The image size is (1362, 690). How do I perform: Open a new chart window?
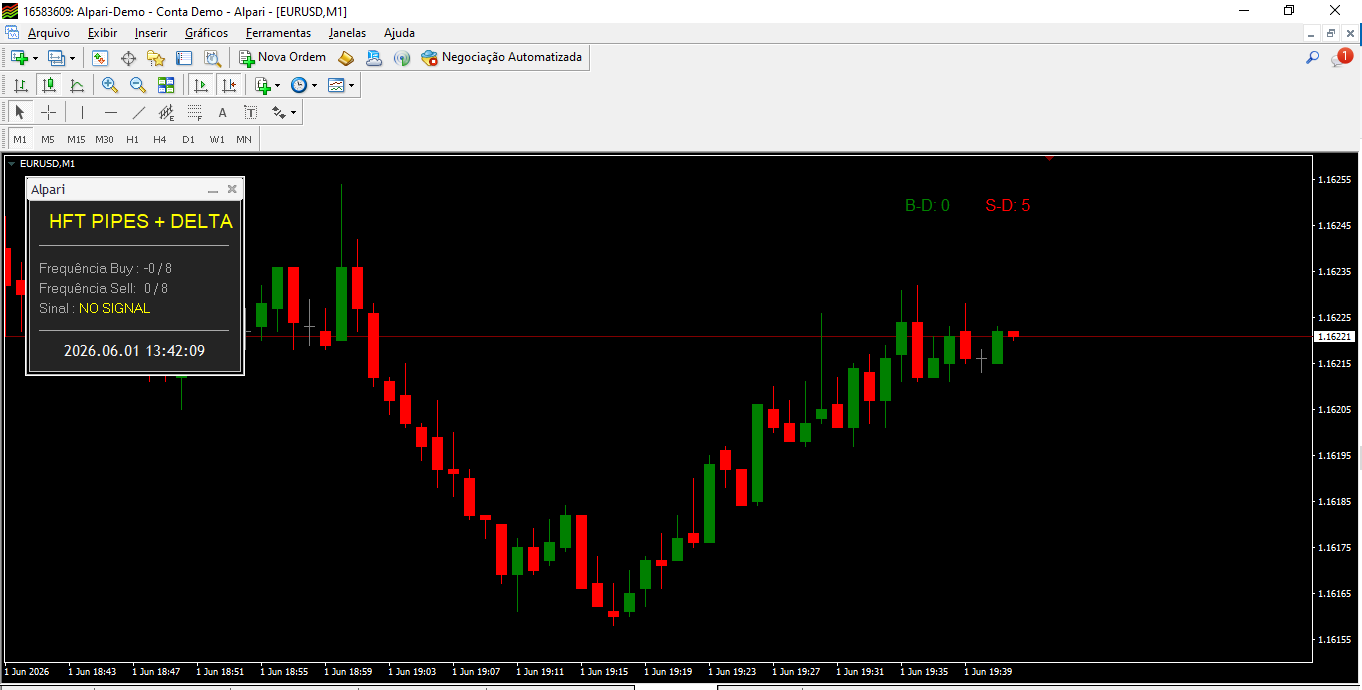pos(19,58)
